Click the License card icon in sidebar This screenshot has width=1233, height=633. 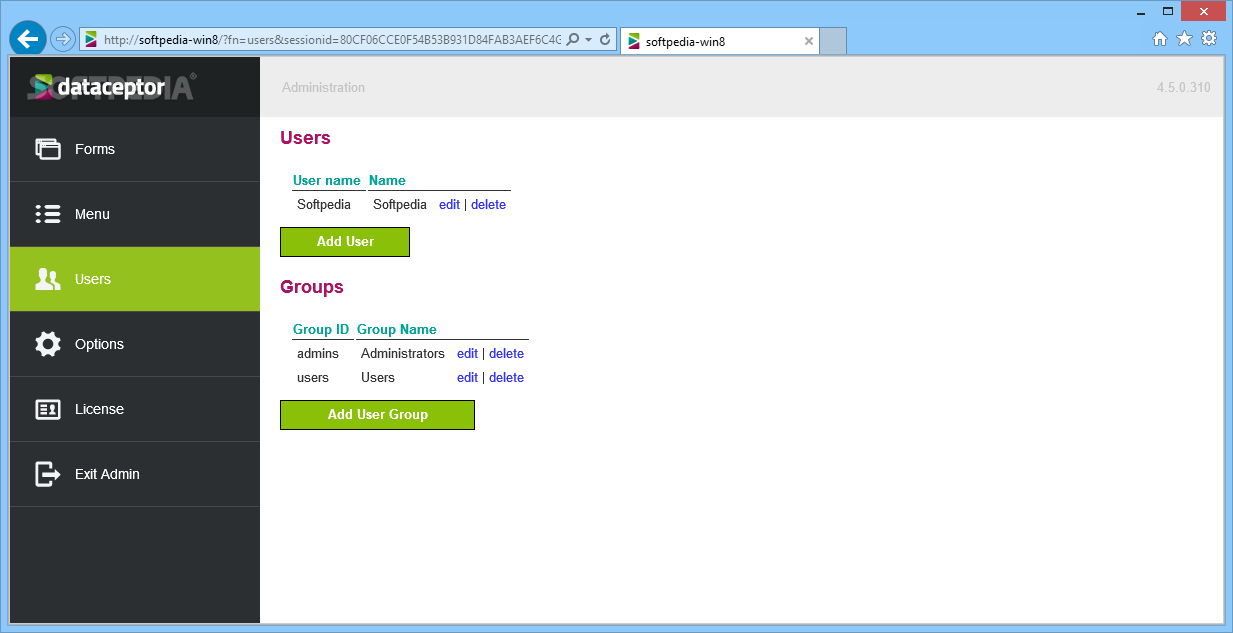tap(48, 409)
